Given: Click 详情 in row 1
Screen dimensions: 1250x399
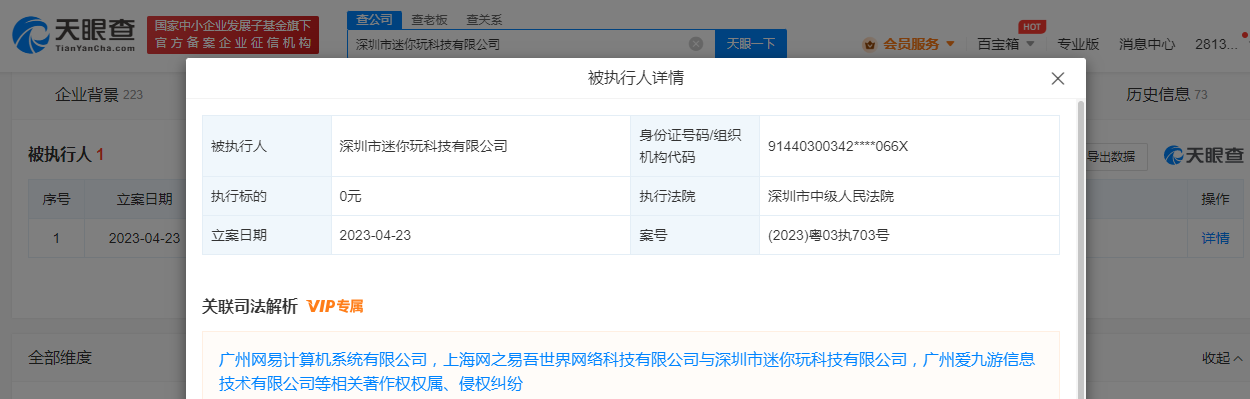Looking at the screenshot, I should click(1214, 238).
